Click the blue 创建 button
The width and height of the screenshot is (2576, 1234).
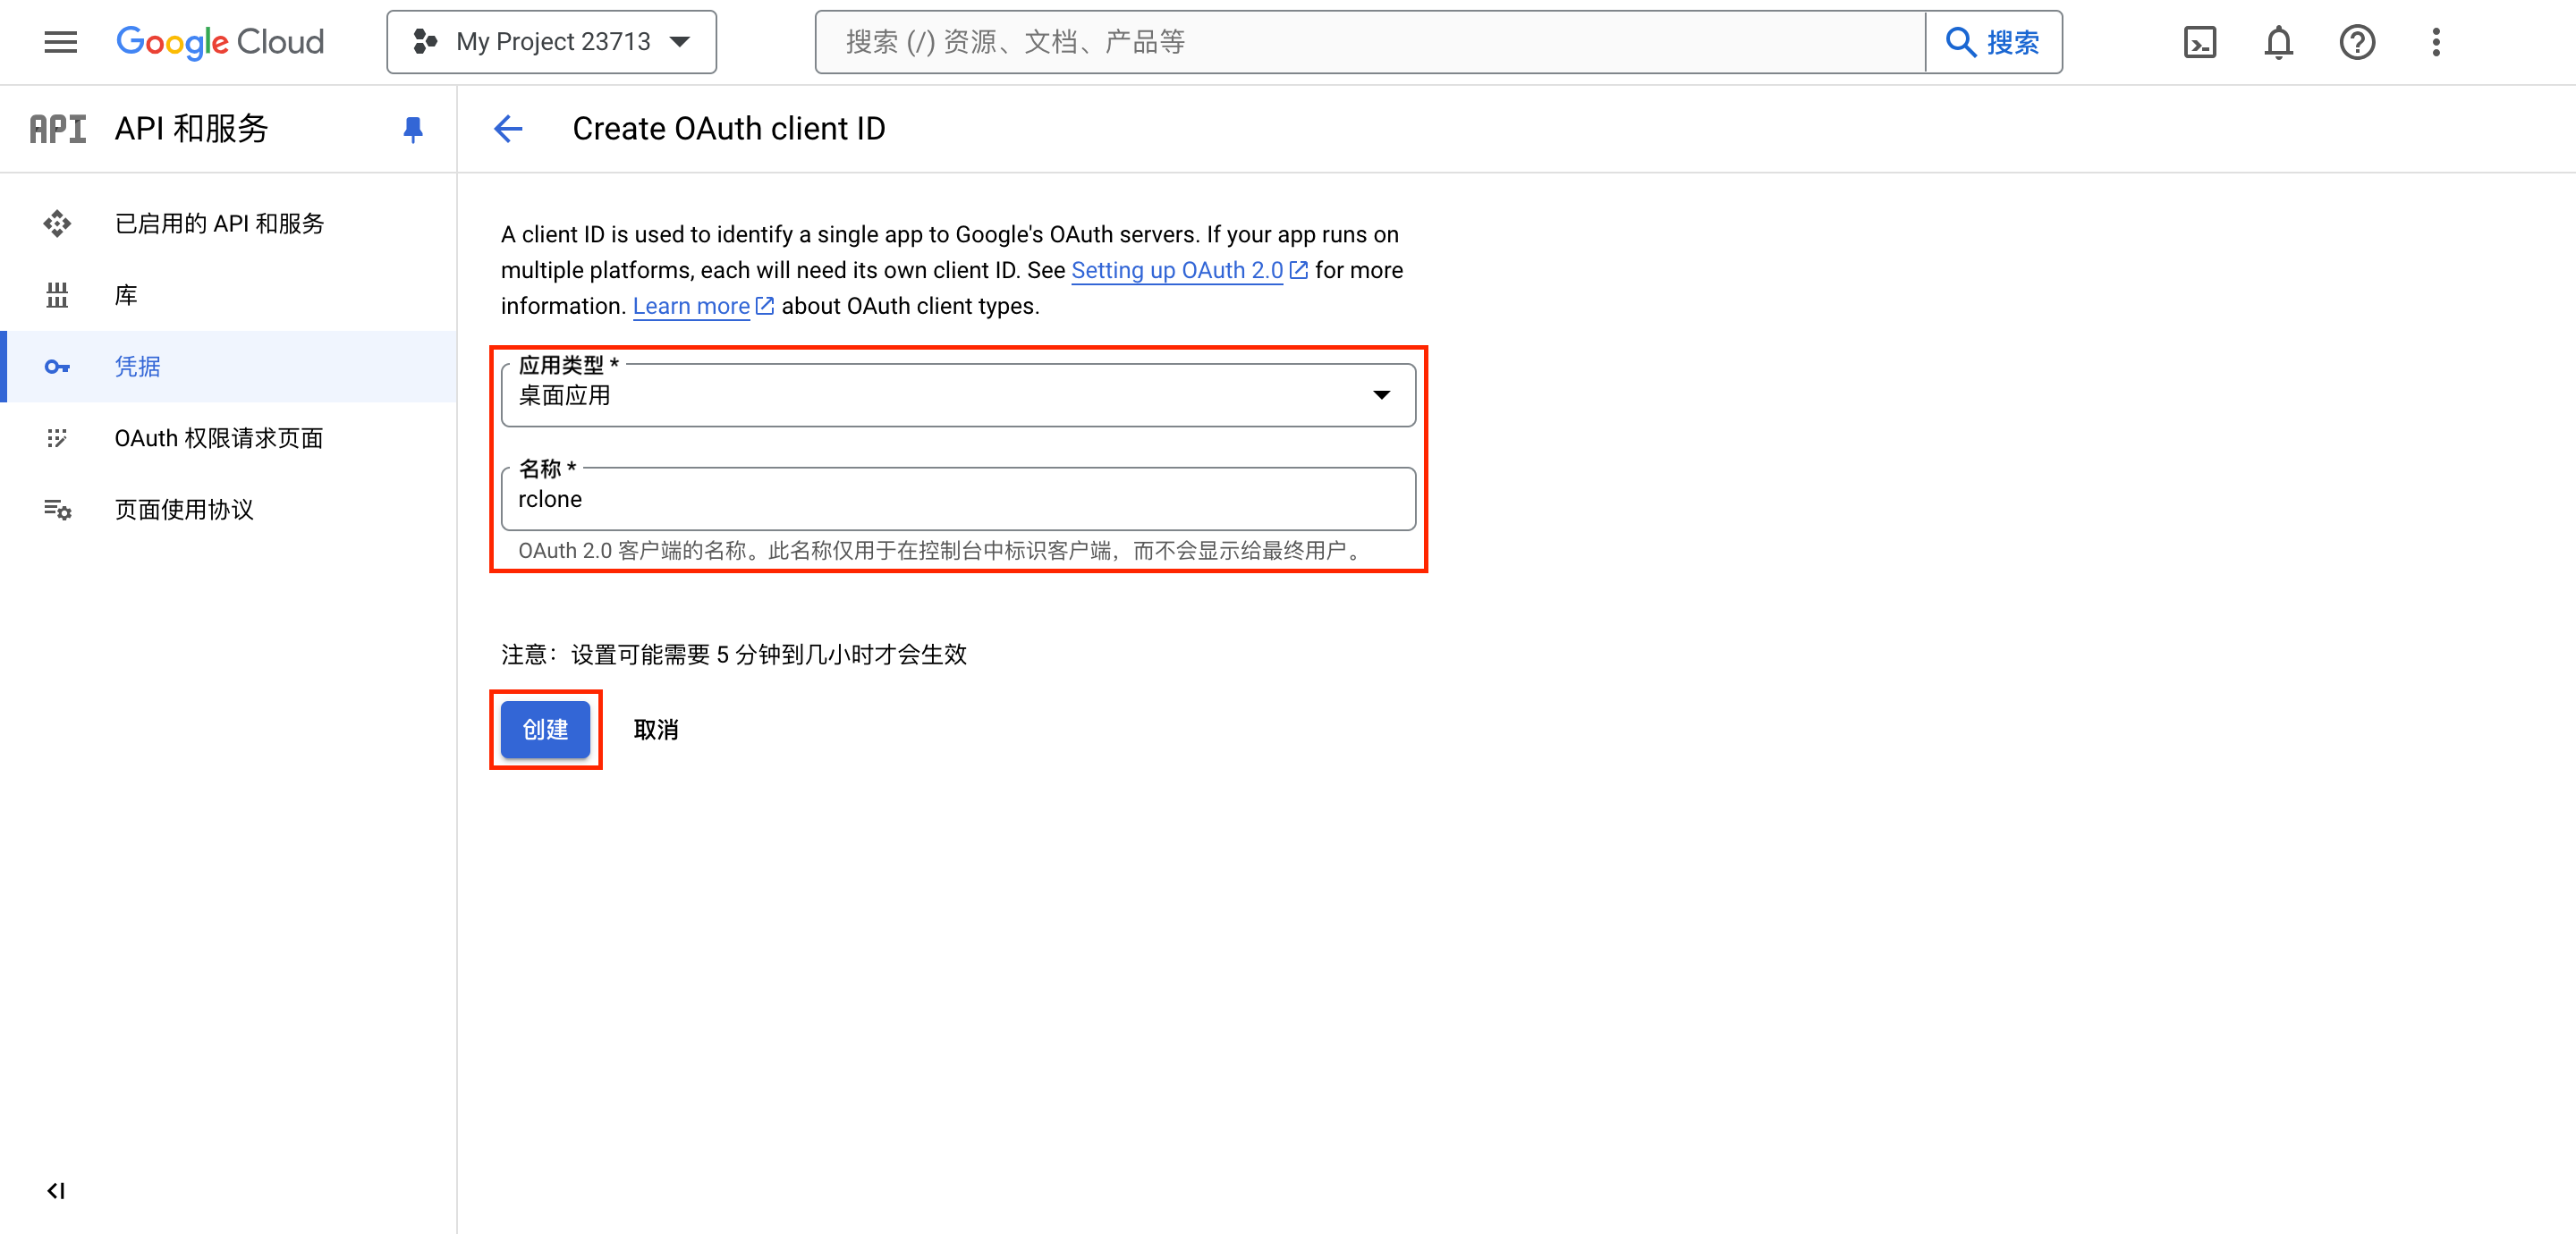pyautogui.click(x=545, y=729)
